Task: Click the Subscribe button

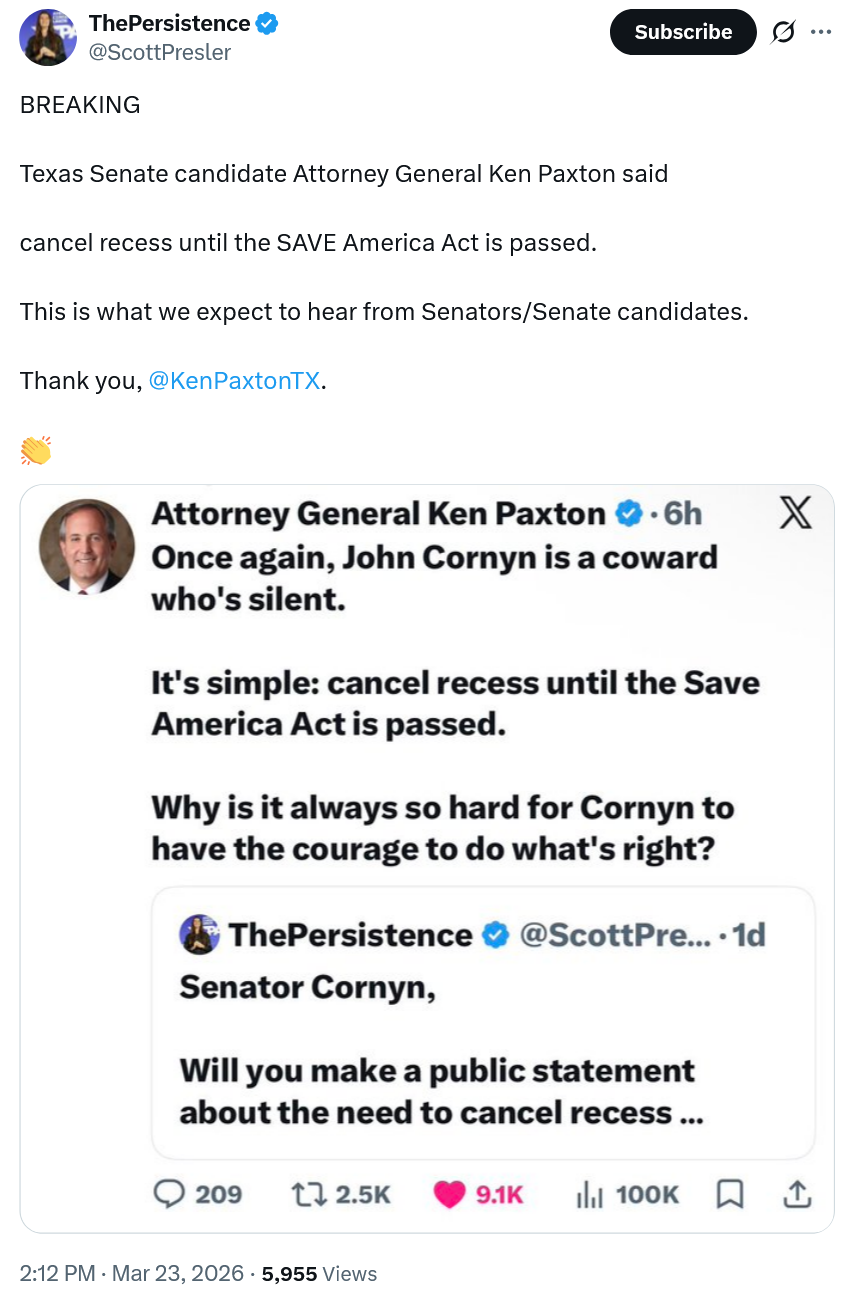Action: click(x=683, y=32)
